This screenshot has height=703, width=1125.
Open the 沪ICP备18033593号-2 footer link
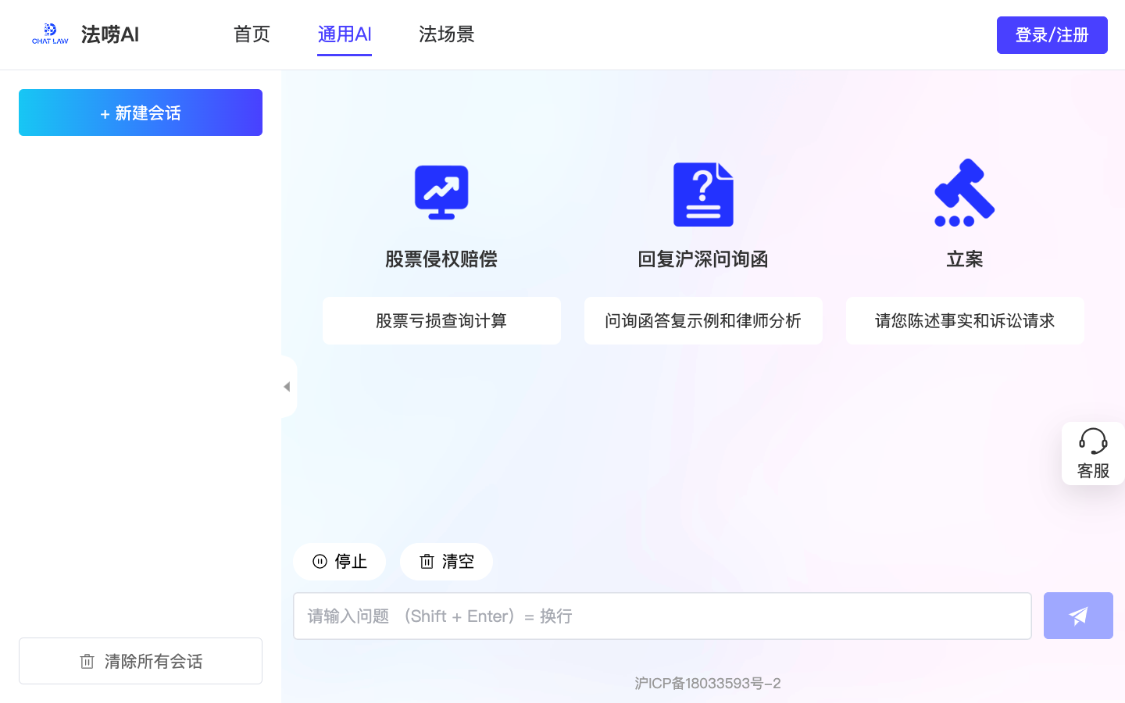pyautogui.click(x=707, y=684)
